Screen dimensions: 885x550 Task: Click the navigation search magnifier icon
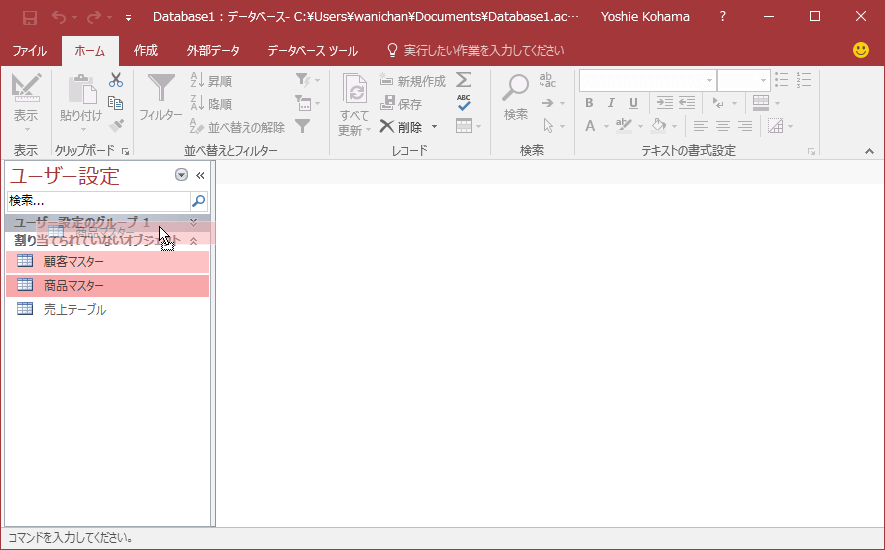click(199, 201)
